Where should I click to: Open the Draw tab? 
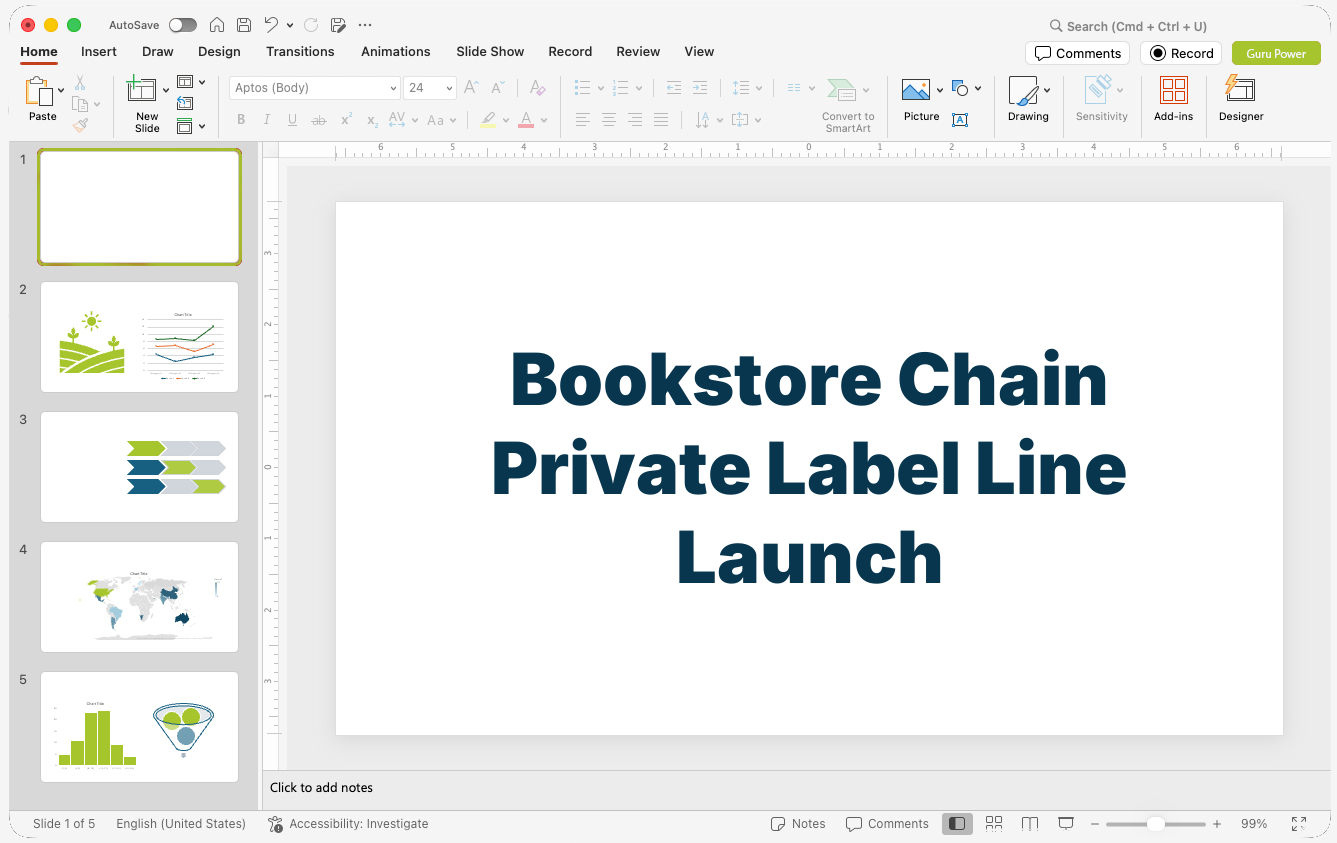point(157,51)
